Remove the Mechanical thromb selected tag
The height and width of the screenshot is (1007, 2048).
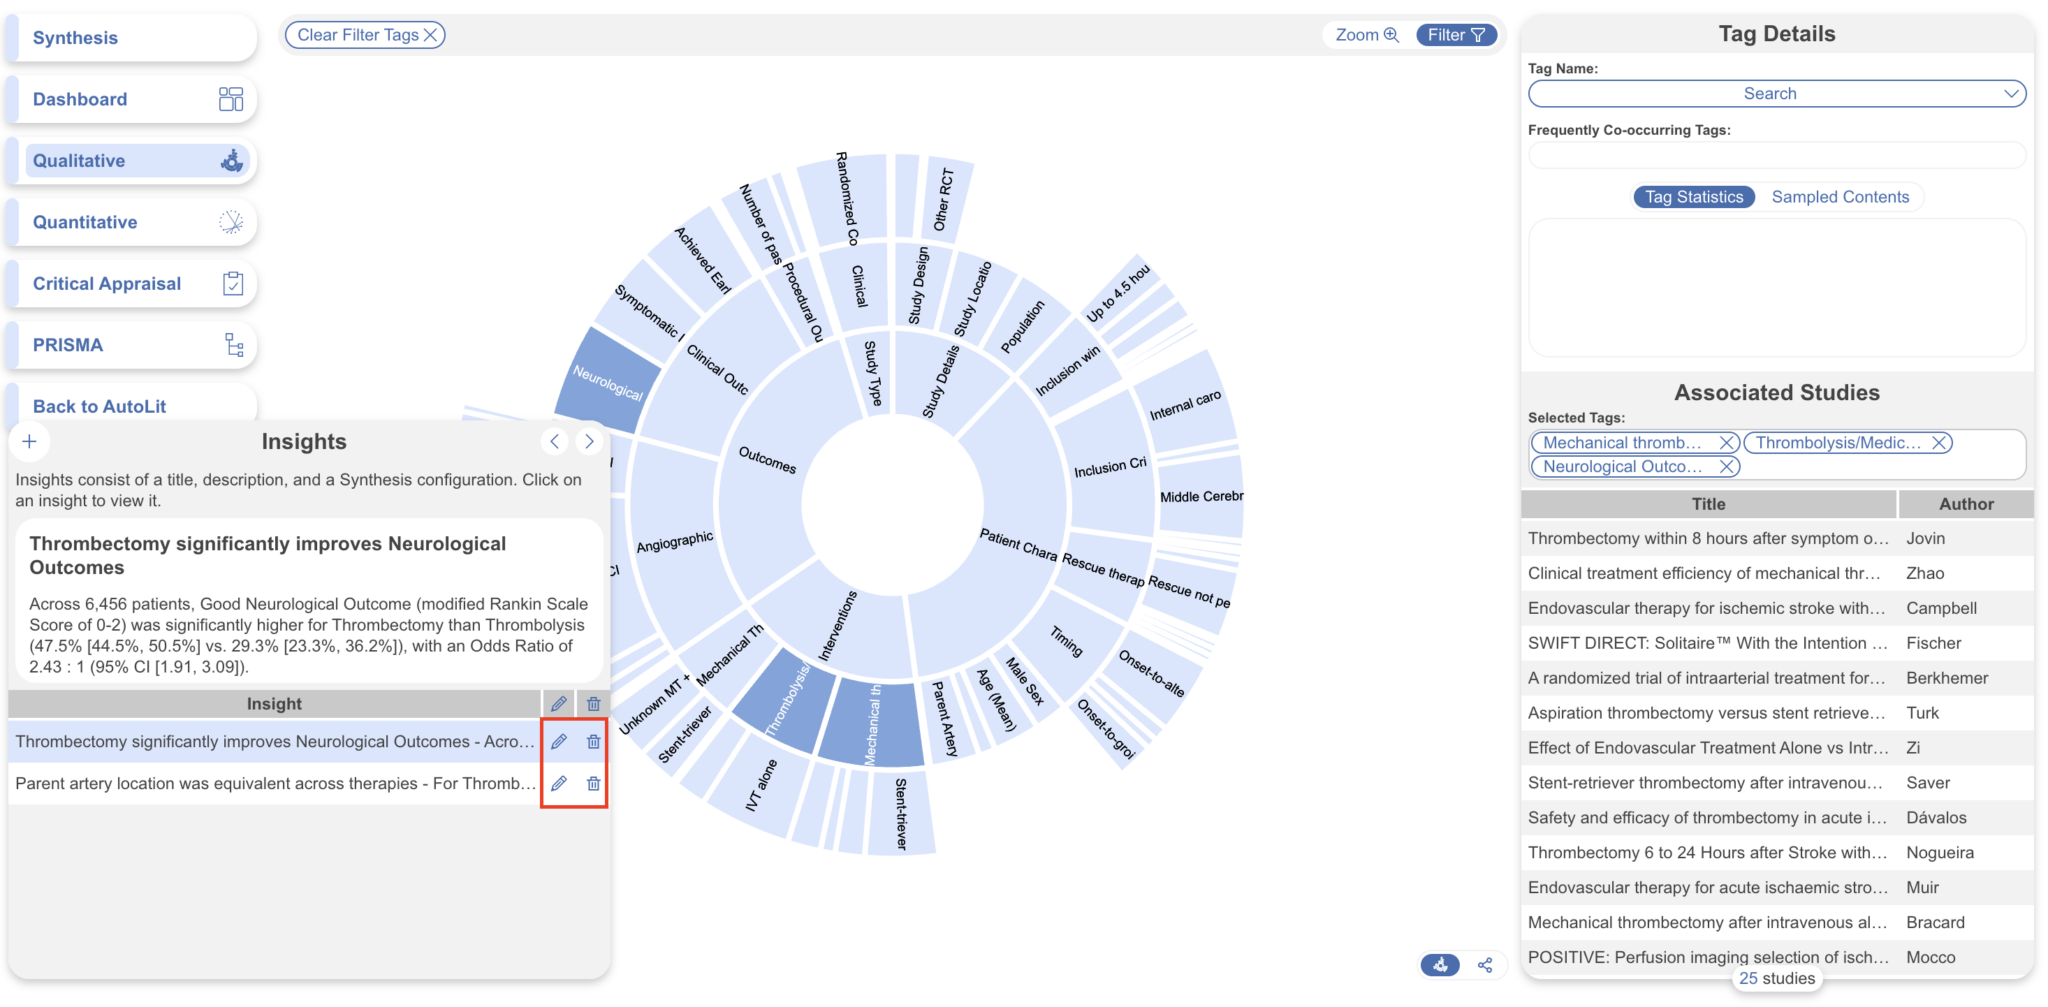(1726, 443)
